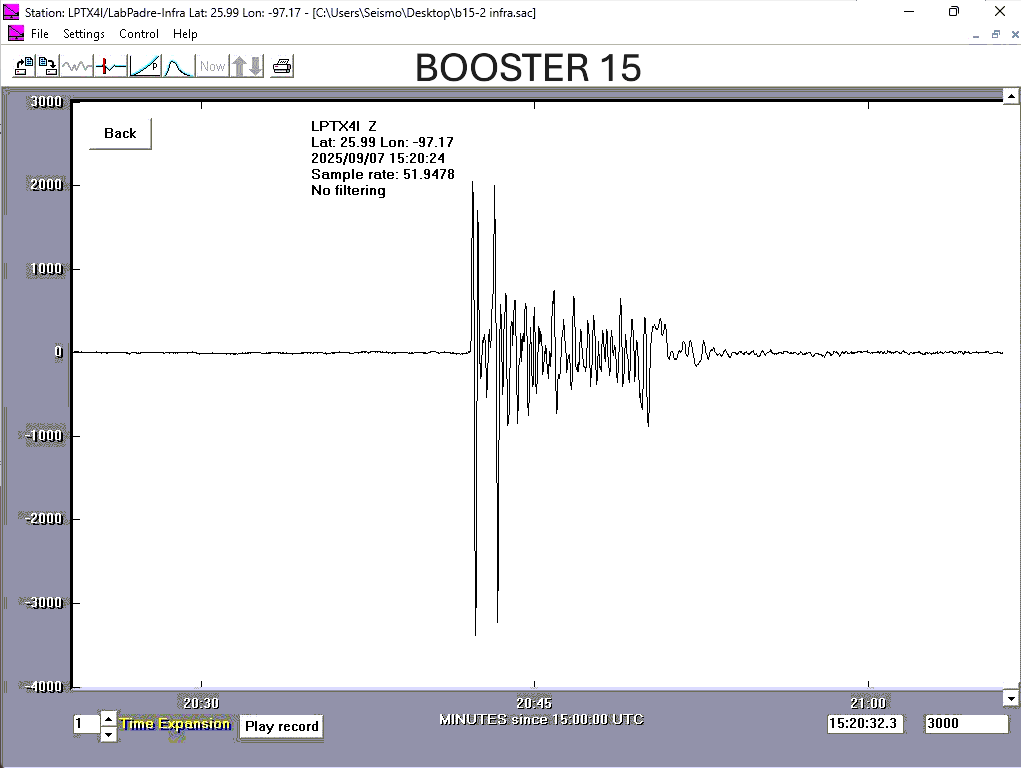Open the File menu
This screenshot has height=768, width=1021.
tap(40, 34)
